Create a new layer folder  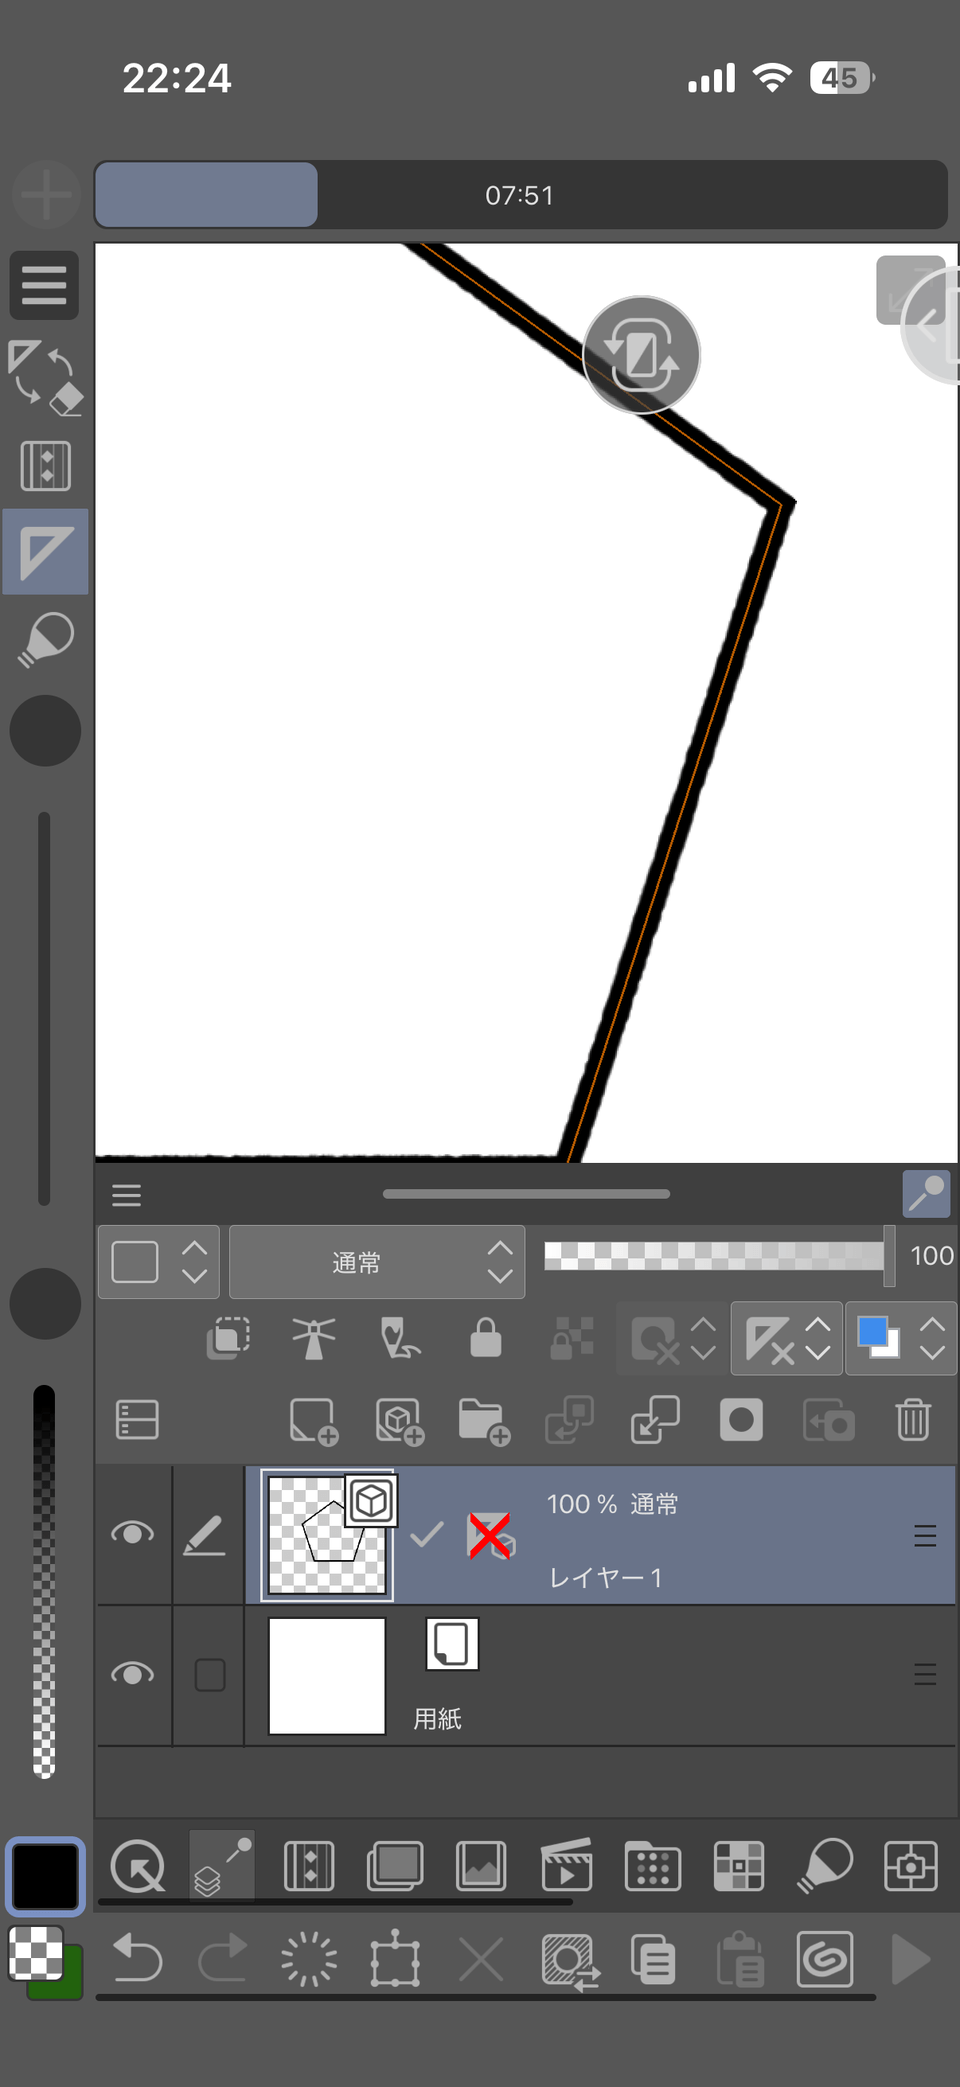pyautogui.click(x=485, y=1420)
